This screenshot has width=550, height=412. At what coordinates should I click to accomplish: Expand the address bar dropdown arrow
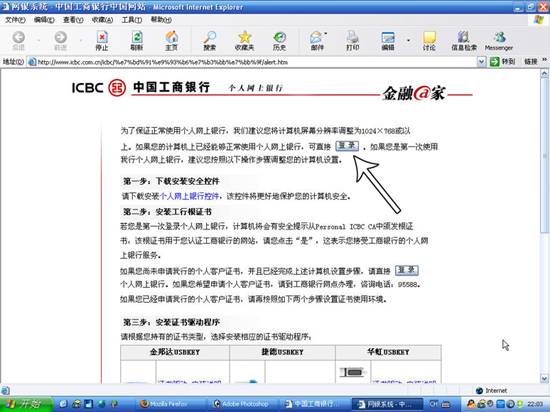(x=481, y=62)
